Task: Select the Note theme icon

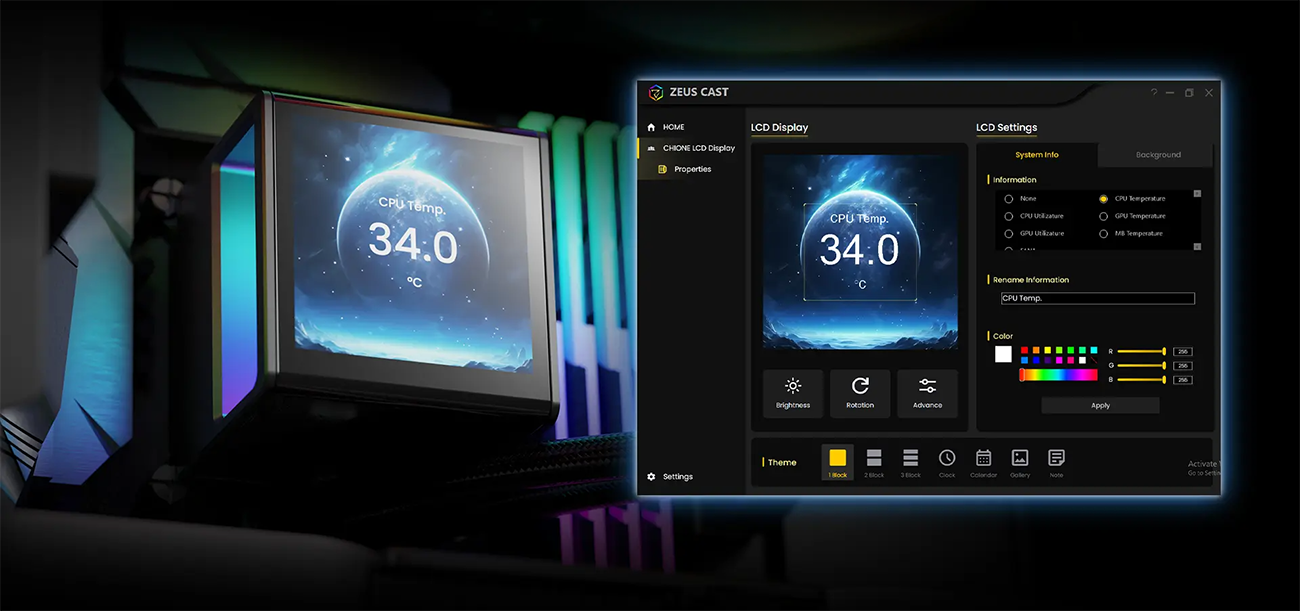Action: tap(1056, 462)
